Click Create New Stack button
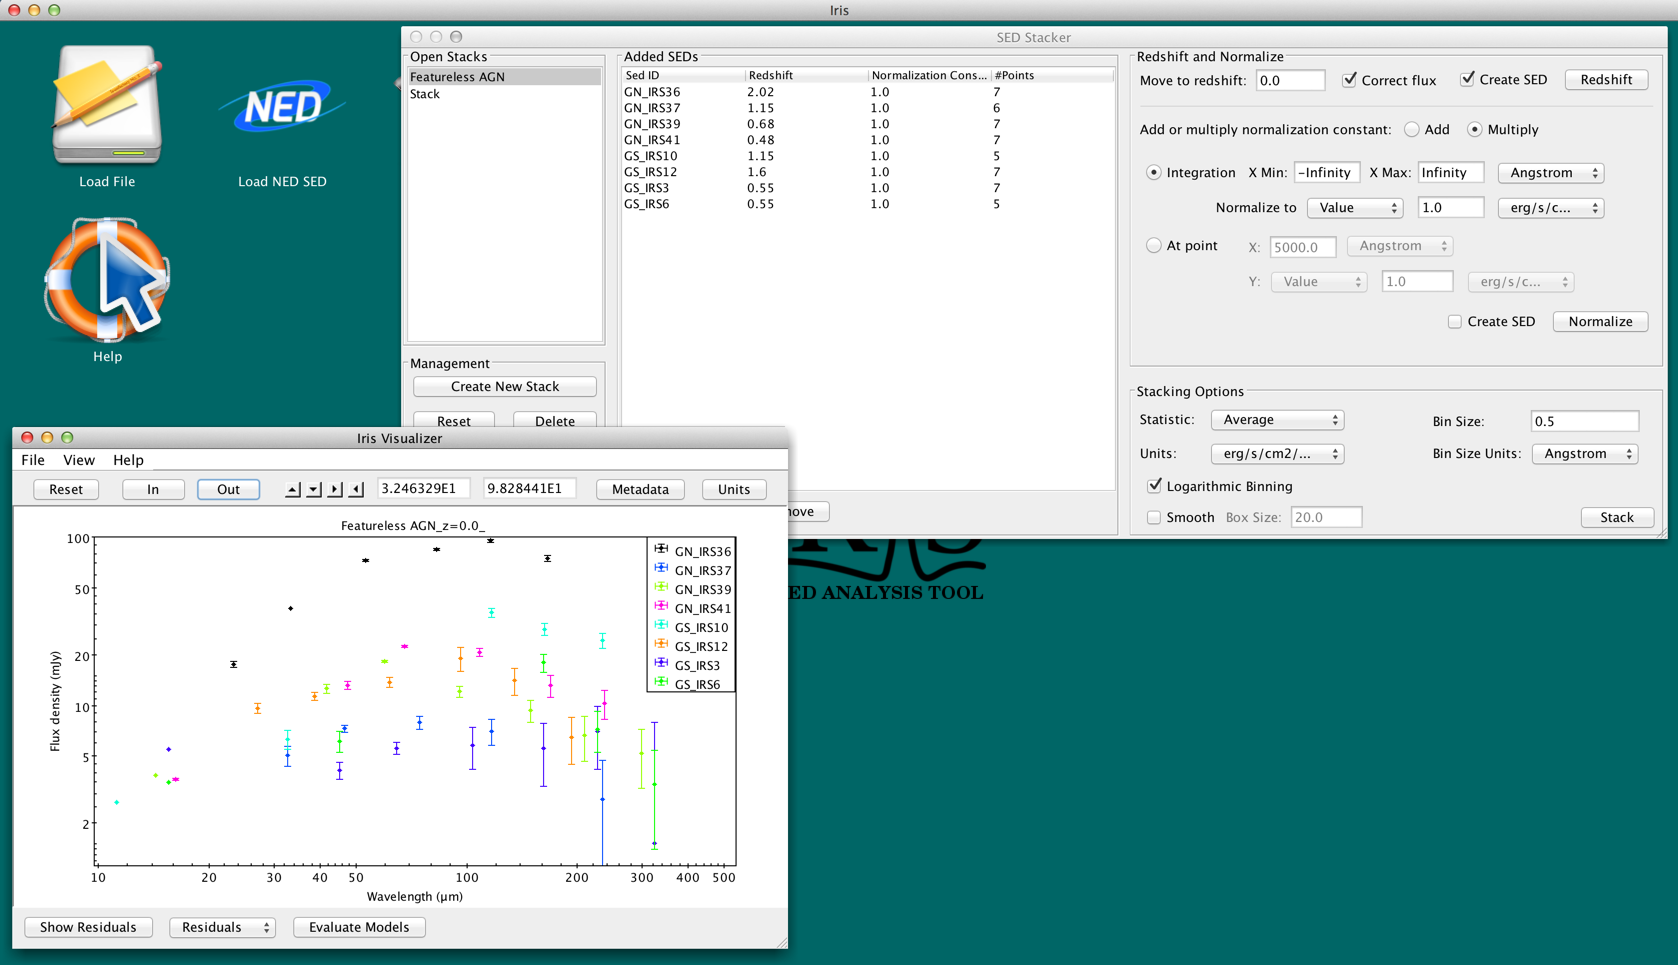Screen dimensions: 1678x965 pyautogui.click(x=505, y=387)
